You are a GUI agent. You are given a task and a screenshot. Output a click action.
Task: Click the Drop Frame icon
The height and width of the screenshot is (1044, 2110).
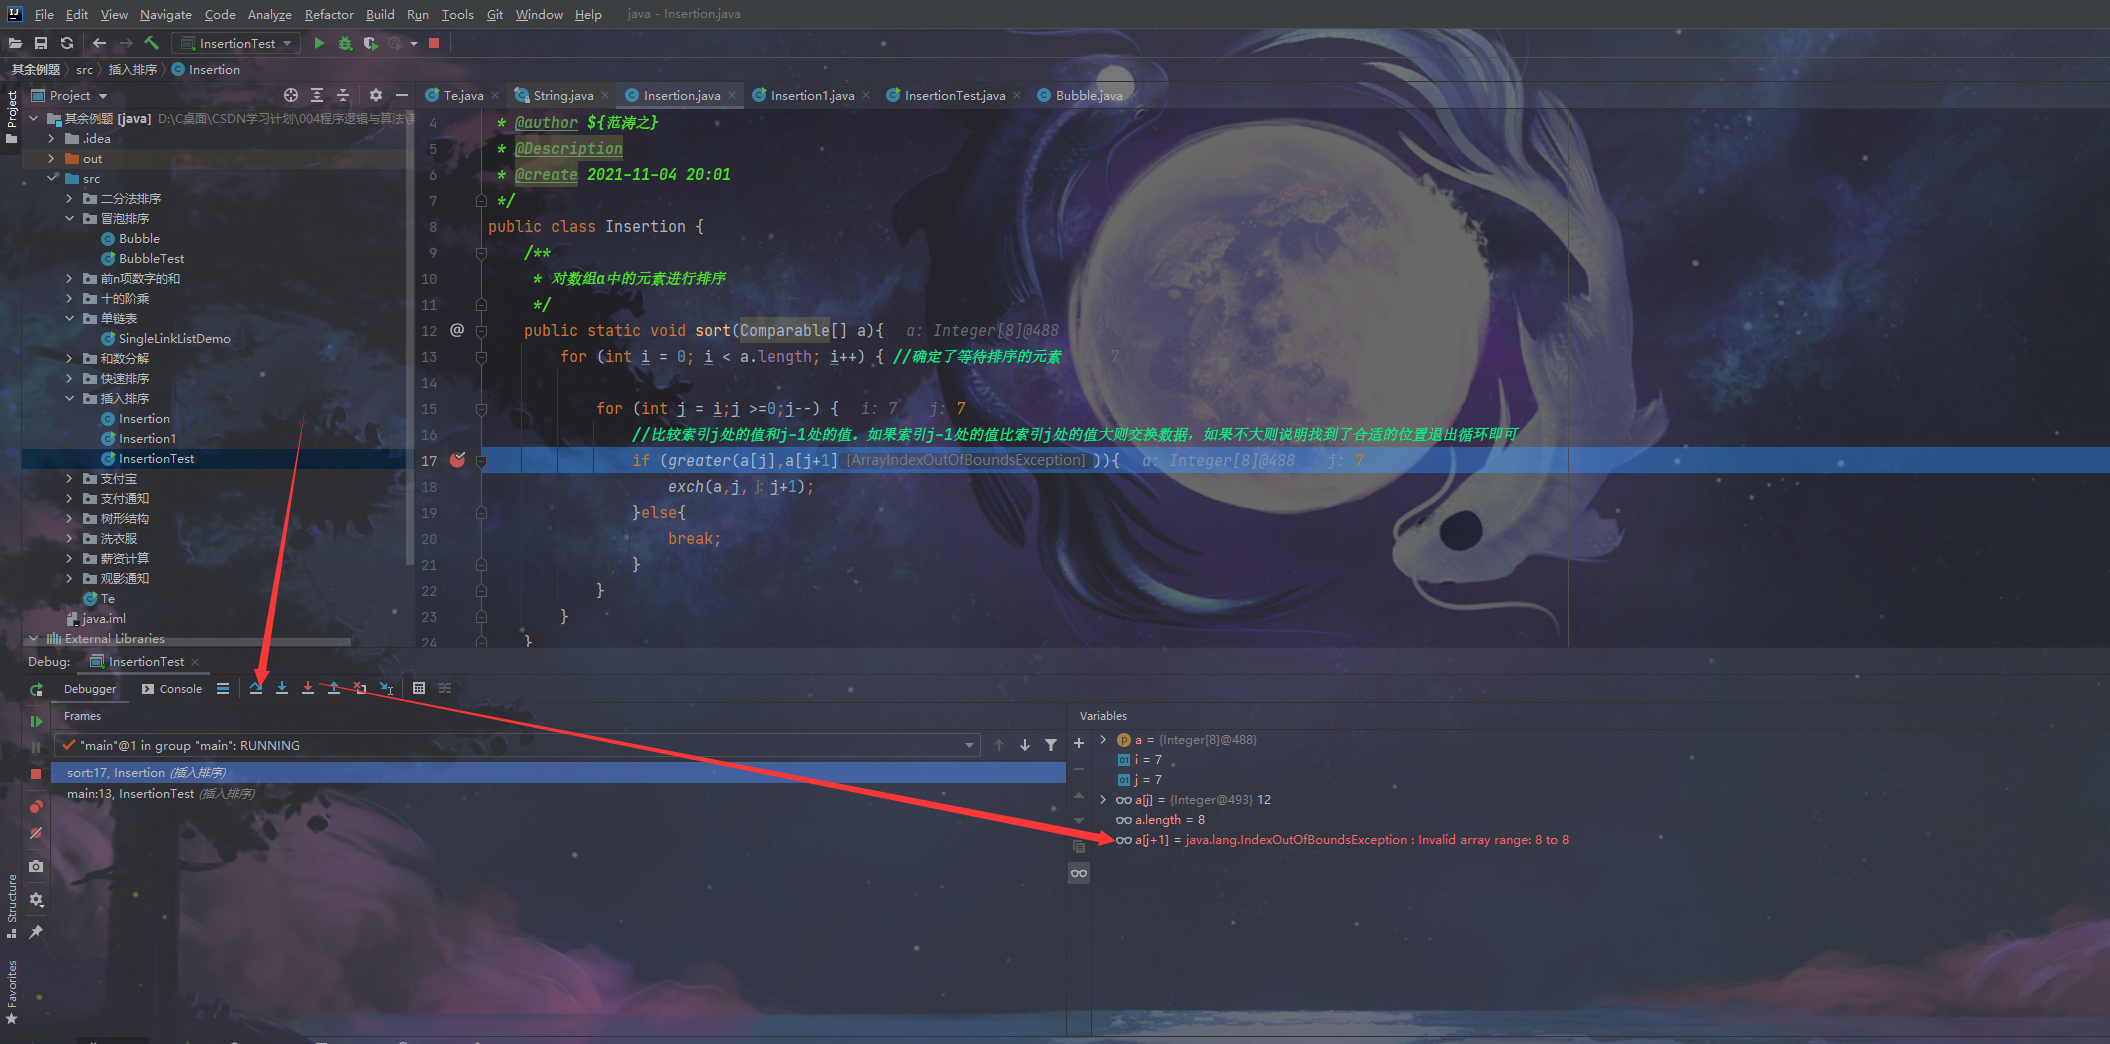(x=360, y=688)
